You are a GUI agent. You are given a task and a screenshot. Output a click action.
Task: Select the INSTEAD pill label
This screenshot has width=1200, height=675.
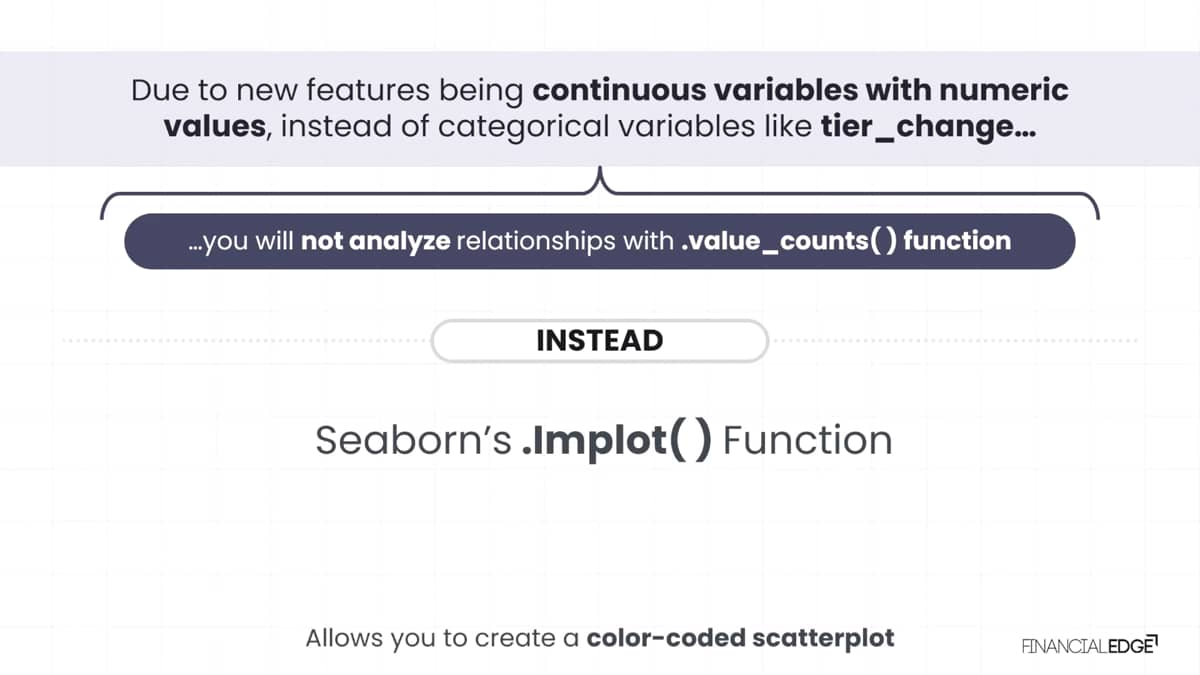600,340
